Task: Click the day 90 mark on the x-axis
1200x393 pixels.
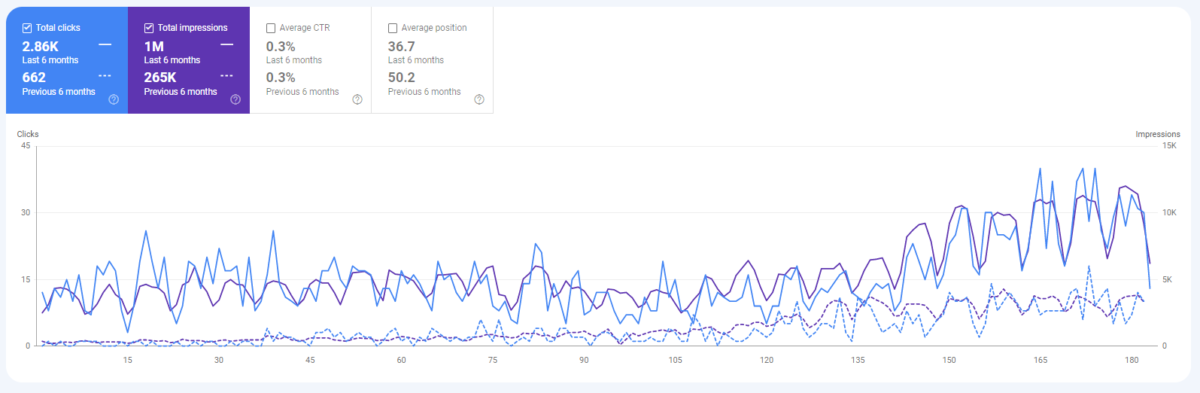Action: click(x=584, y=360)
